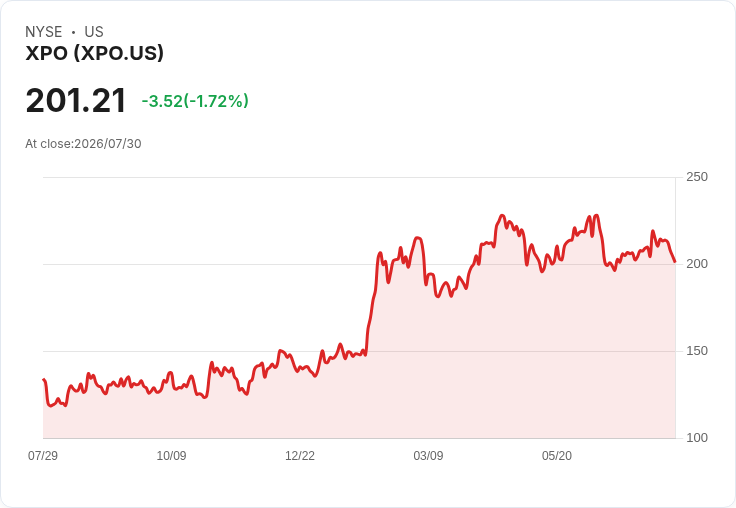The width and height of the screenshot is (736, 508).
Task: Click the US market label
Action: (94, 32)
